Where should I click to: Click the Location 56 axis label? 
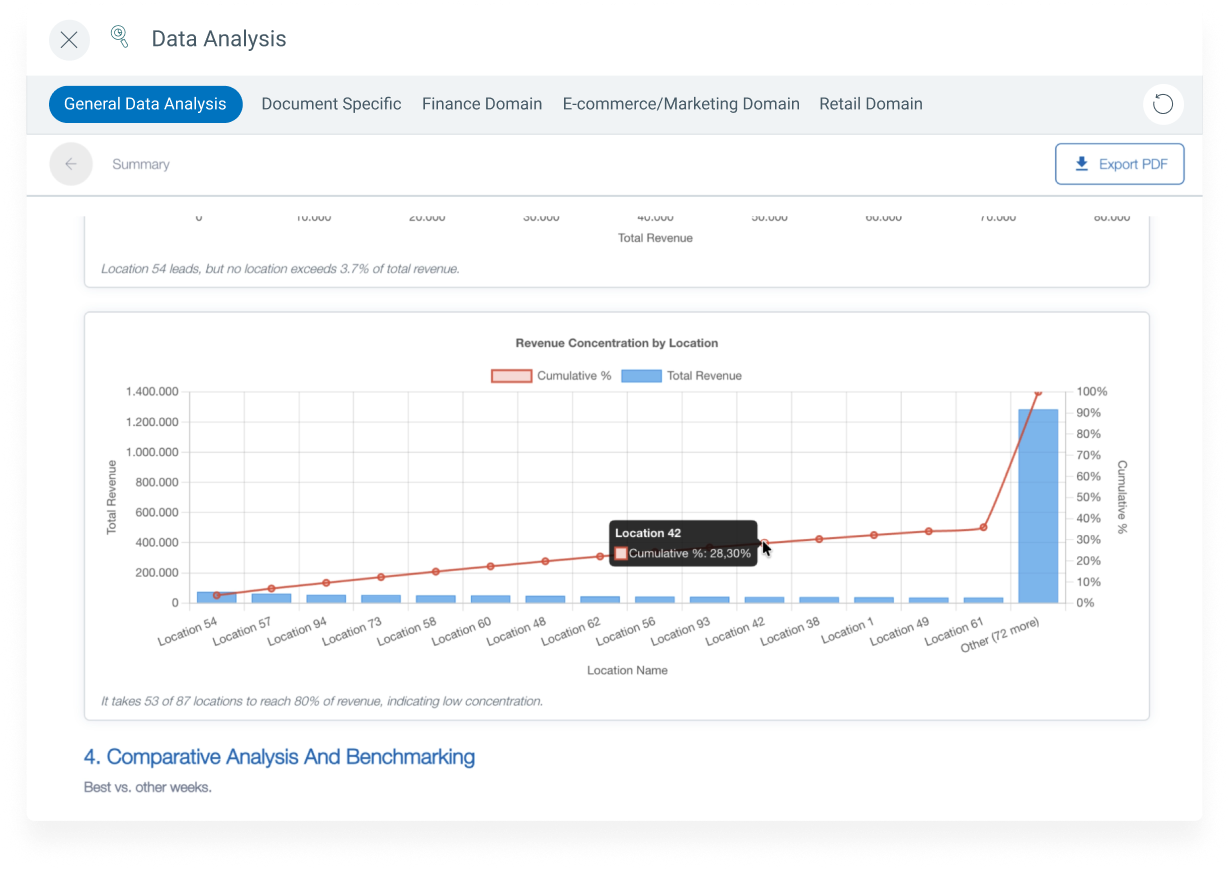(x=626, y=632)
